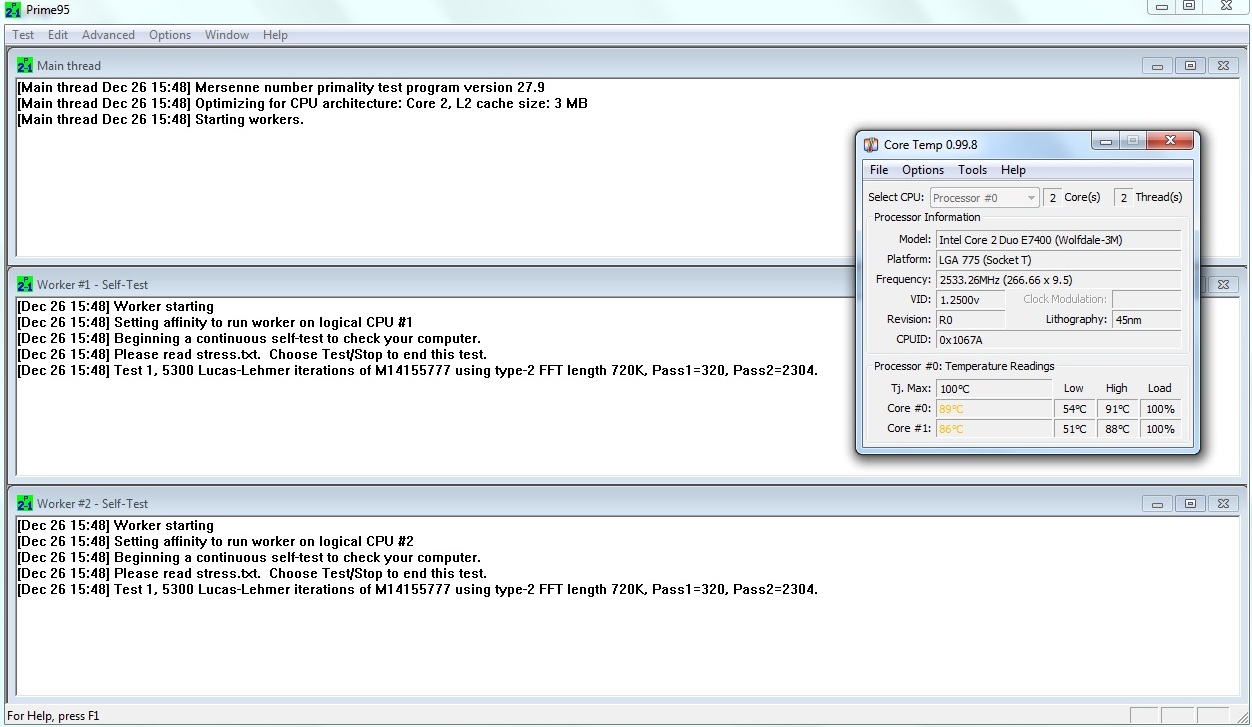
Task: Close the Worker #2 Self-Test window
Action: pos(1221,504)
